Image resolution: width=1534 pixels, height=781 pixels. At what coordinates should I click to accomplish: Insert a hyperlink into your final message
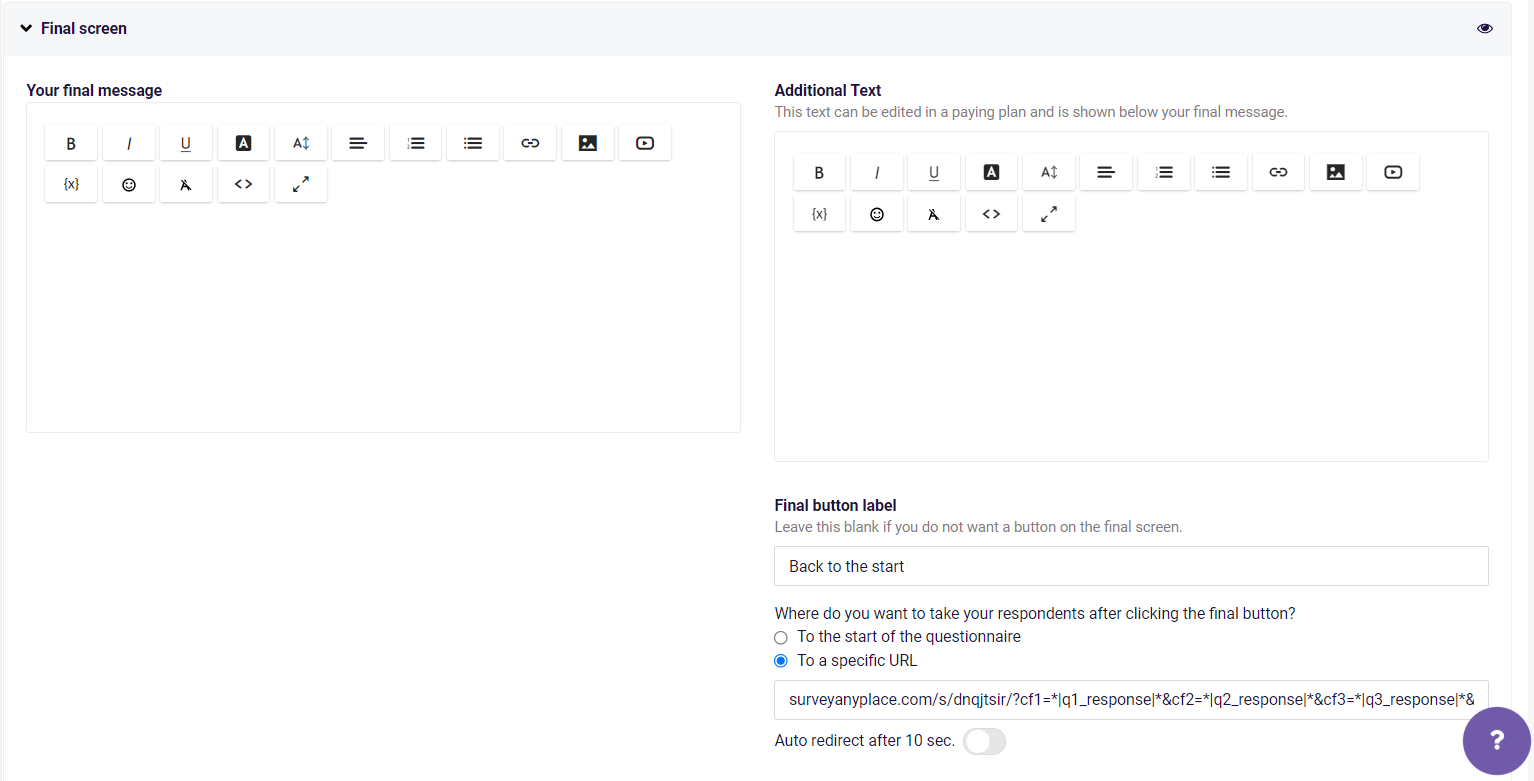(529, 142)
